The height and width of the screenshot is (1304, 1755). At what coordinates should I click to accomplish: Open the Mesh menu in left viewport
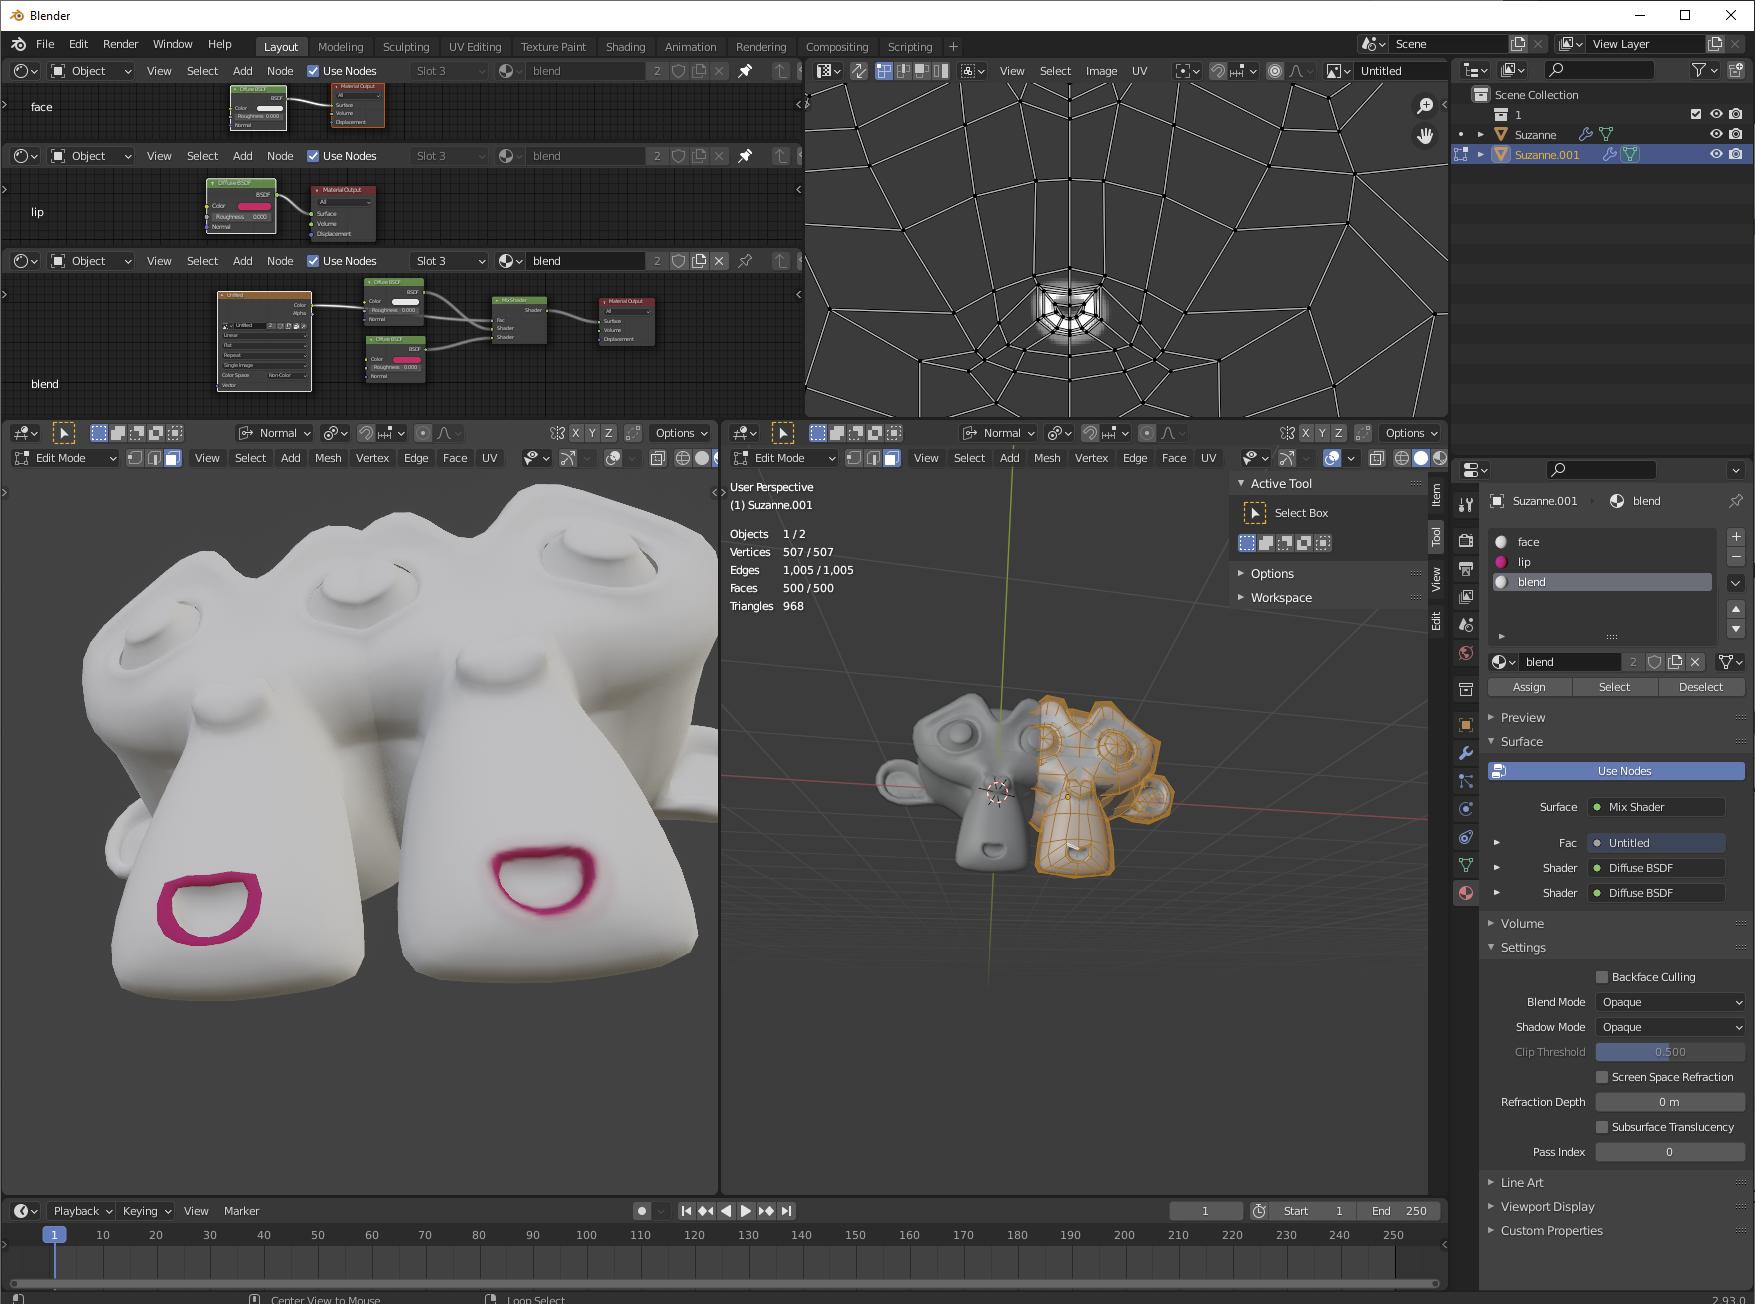coord(328,458)
